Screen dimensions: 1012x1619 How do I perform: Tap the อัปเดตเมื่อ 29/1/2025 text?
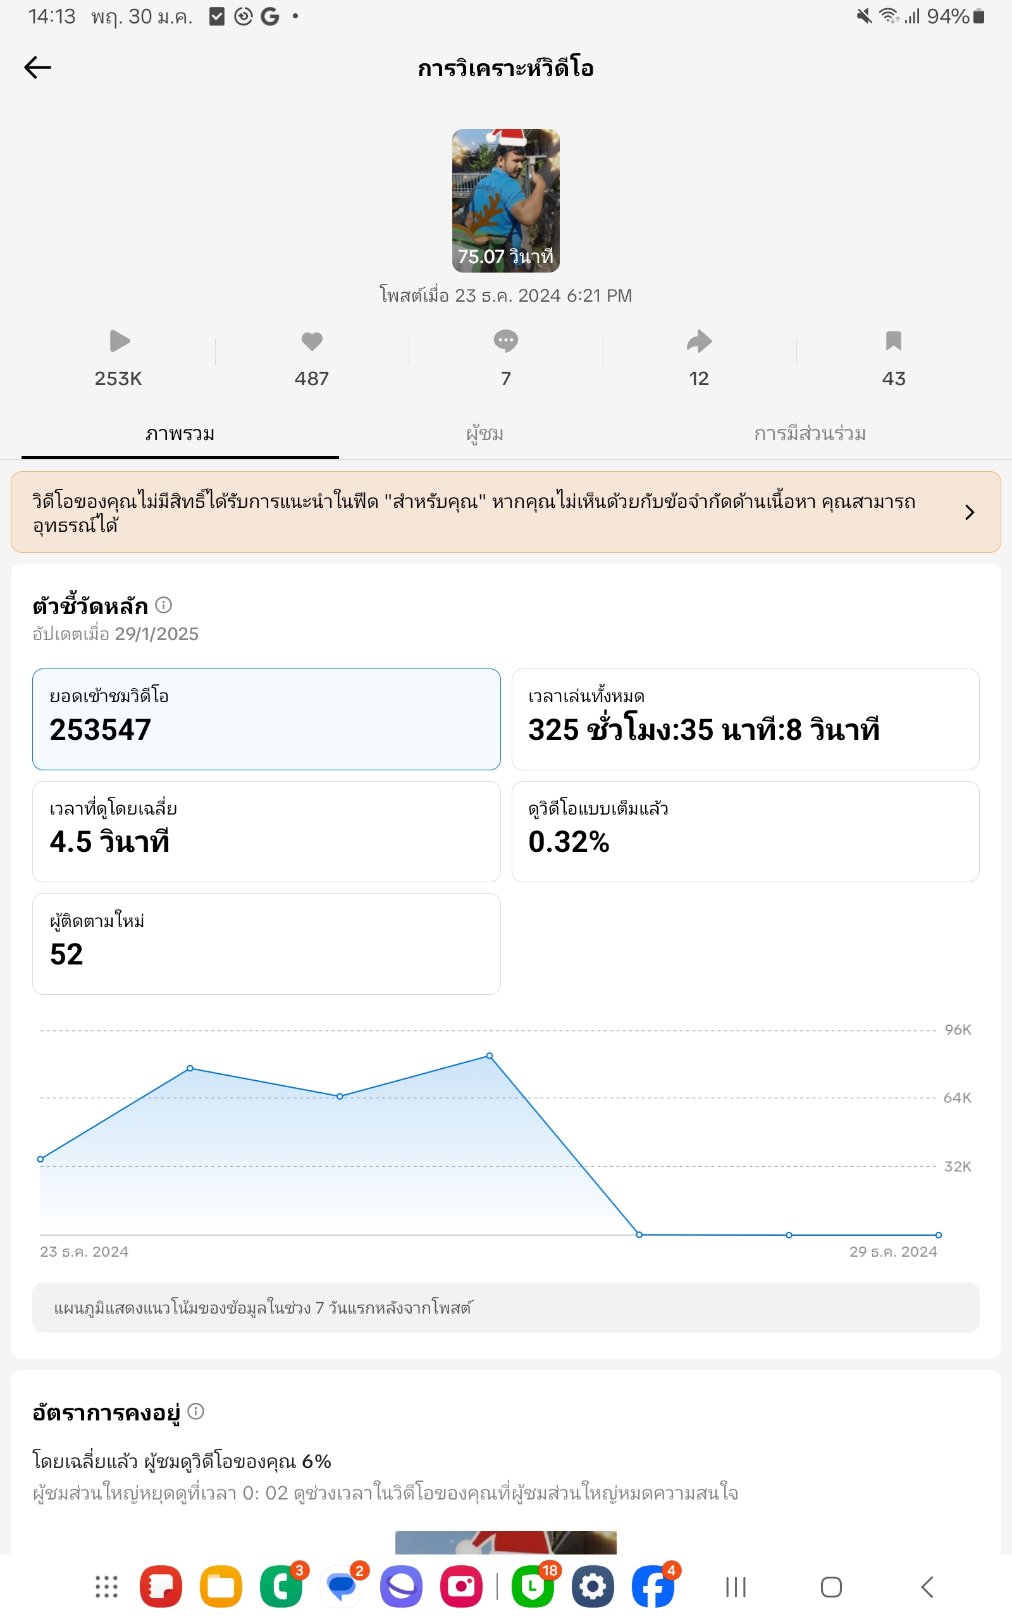116,634
